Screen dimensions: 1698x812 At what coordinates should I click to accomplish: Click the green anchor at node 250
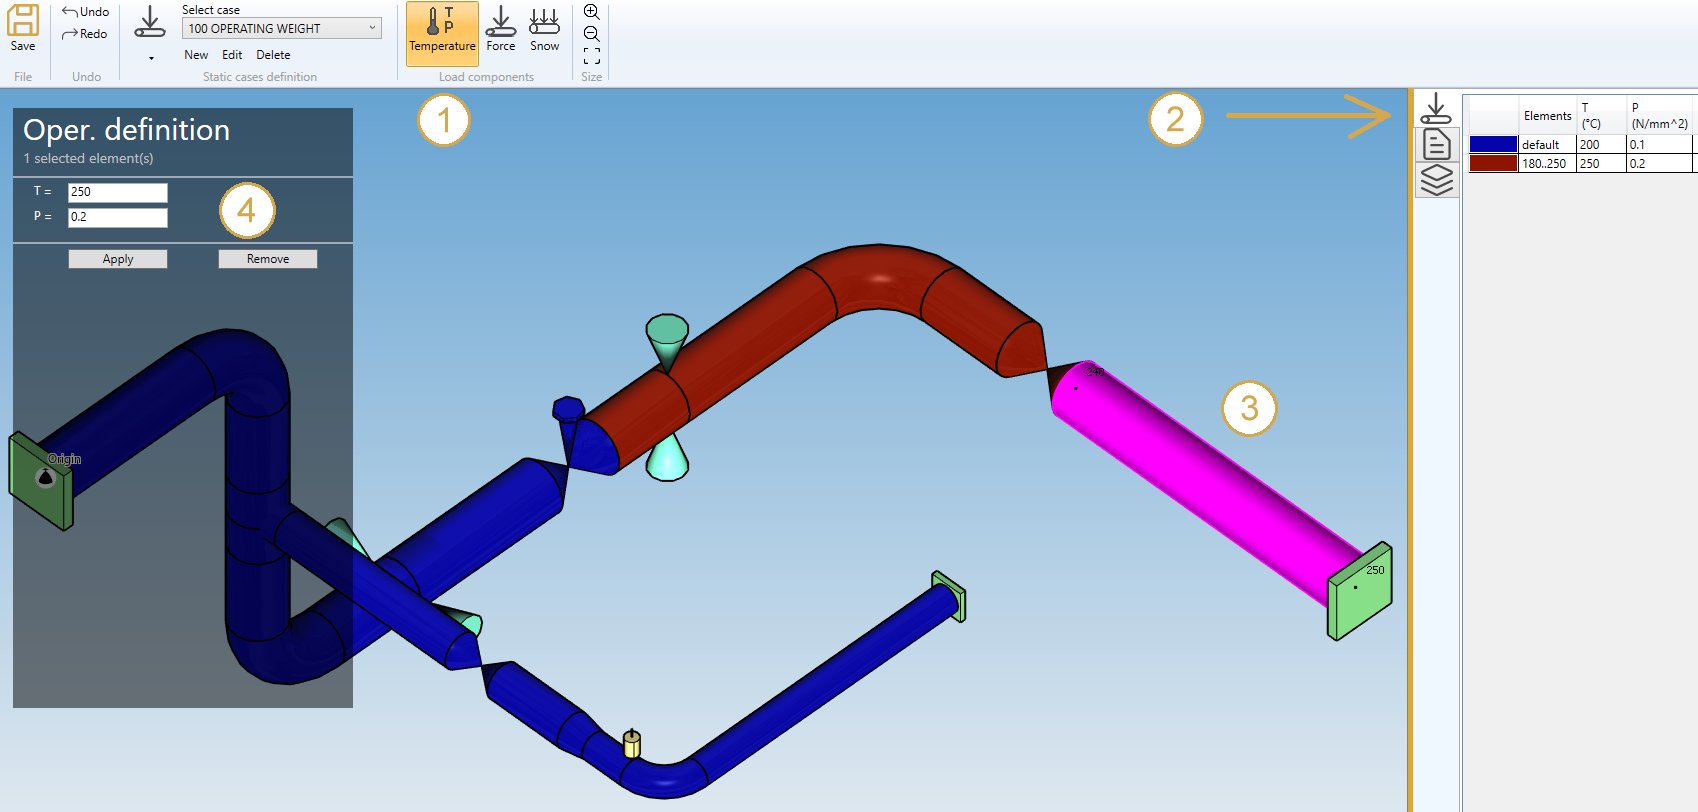point(1359,591)
